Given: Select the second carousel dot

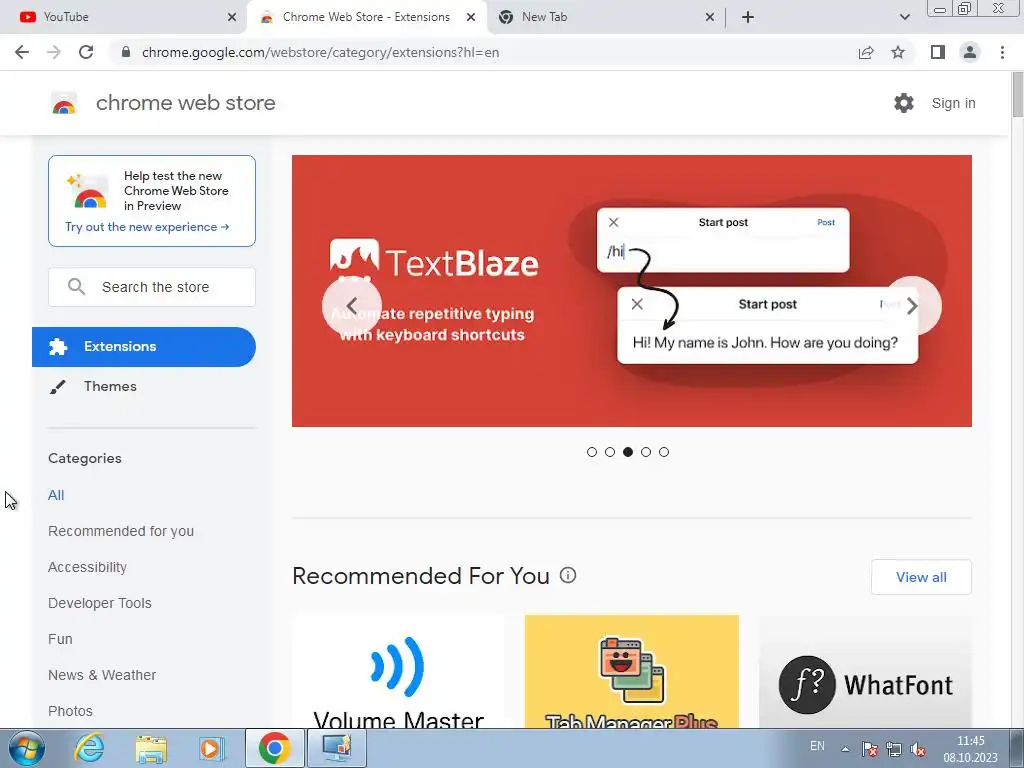Looking at the screenshot, I should (x=610, y=452).
